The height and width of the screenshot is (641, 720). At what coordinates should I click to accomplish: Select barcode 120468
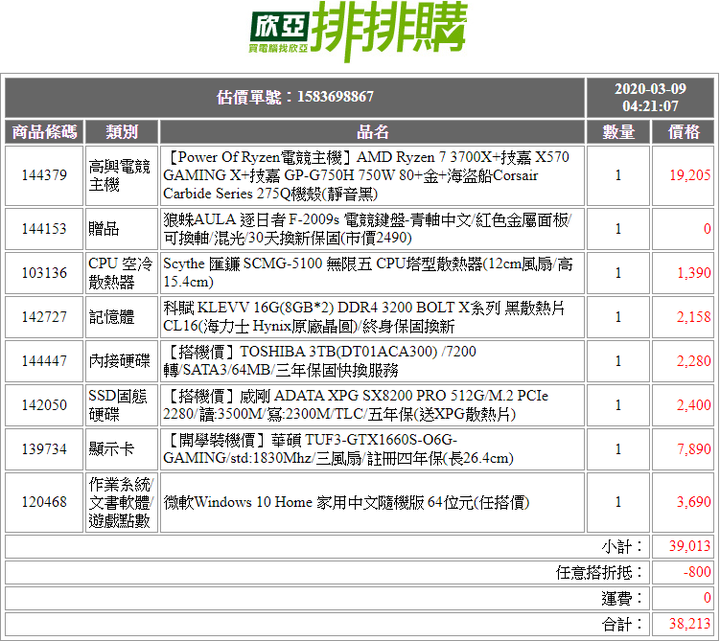[44, 502]
